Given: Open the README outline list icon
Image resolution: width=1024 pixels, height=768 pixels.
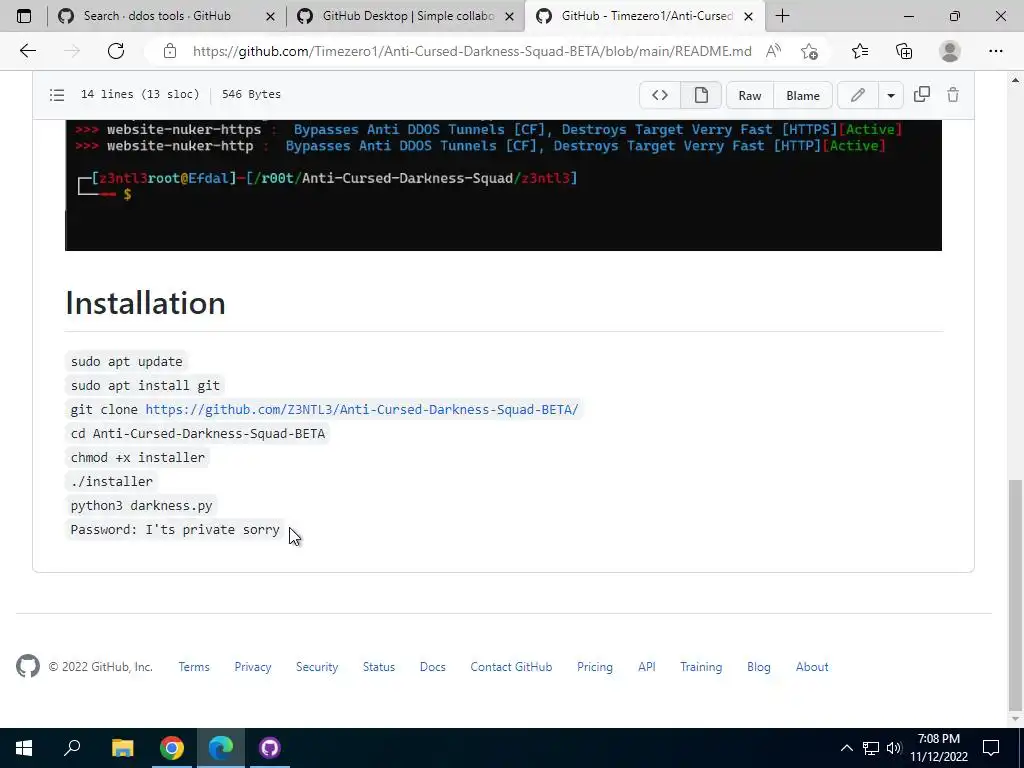Looking at the screenshot, I should 57,95.
